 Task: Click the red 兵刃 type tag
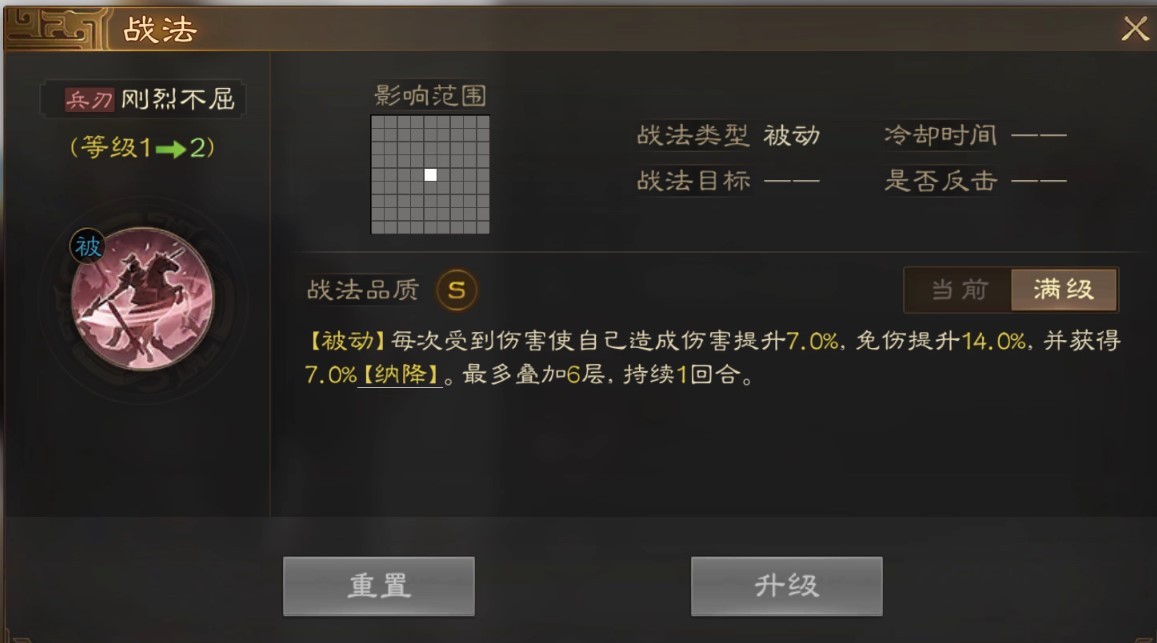89,100
